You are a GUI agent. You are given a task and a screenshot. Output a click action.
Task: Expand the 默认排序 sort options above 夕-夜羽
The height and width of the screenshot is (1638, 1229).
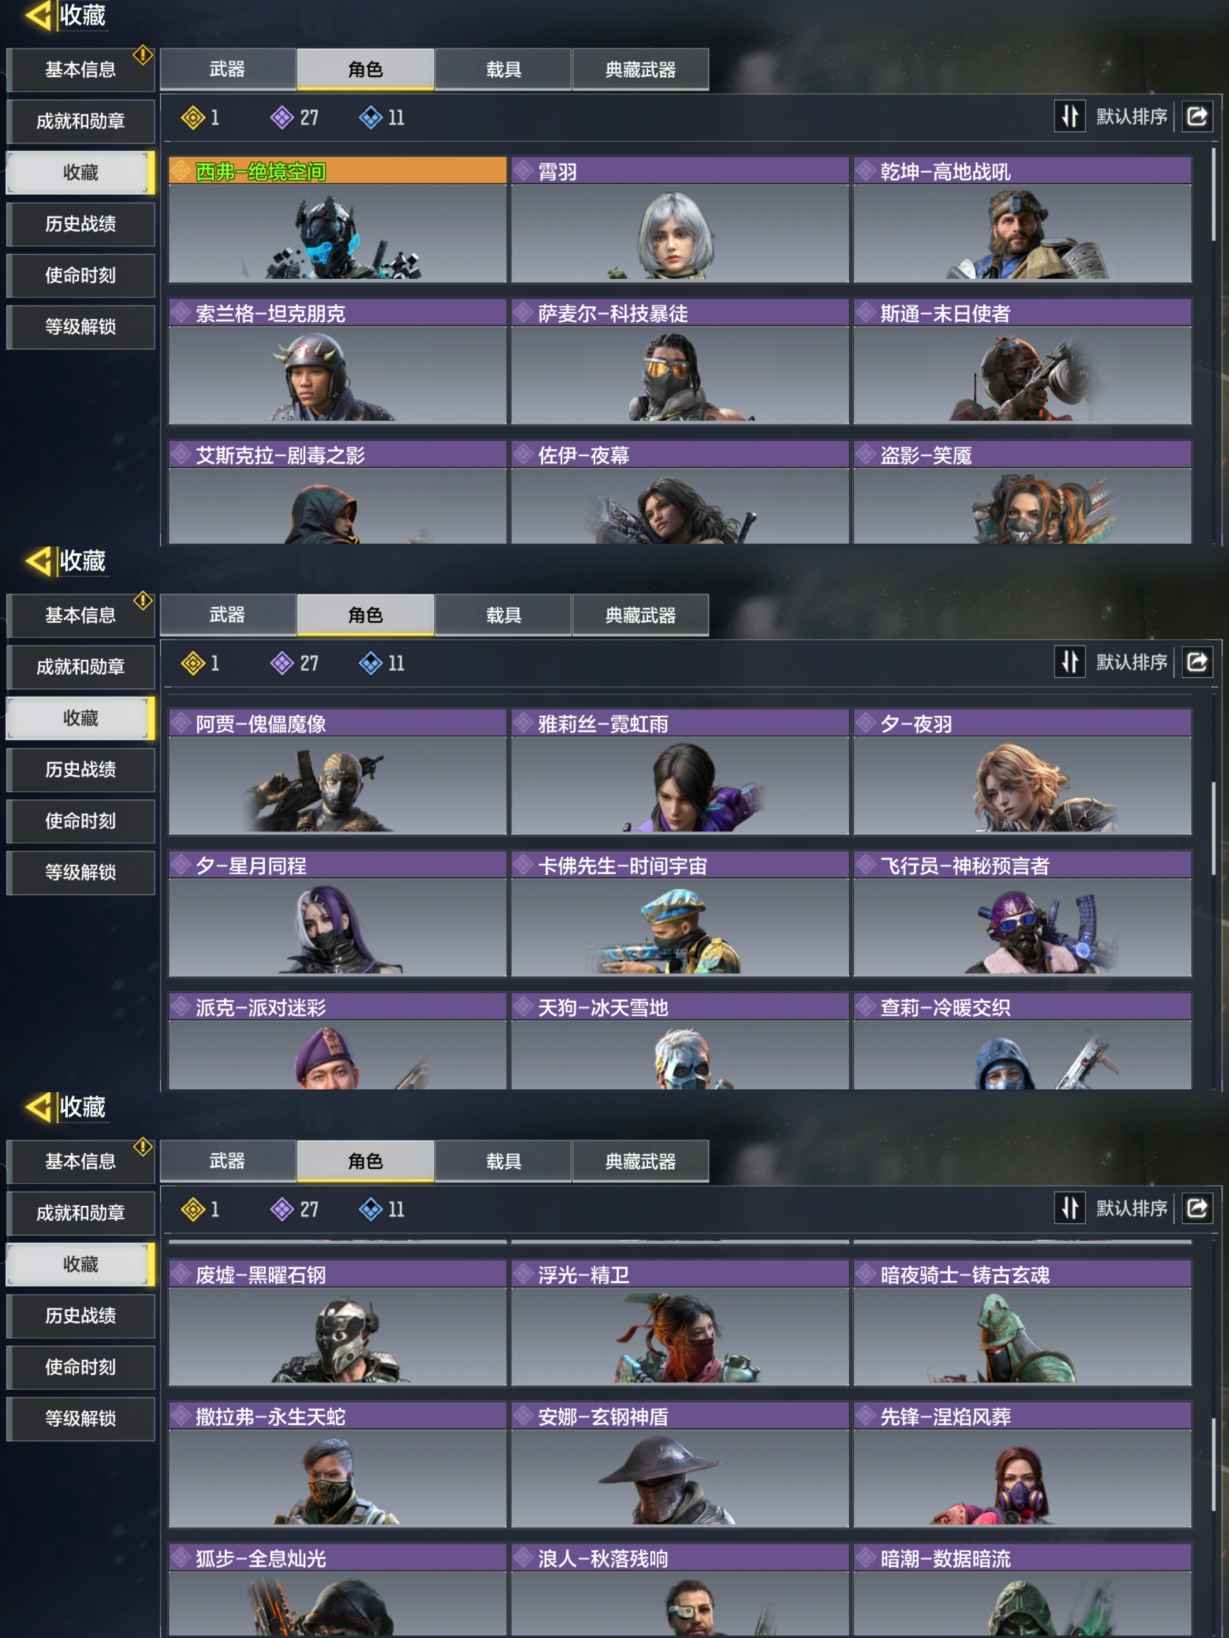[1131, 662]
